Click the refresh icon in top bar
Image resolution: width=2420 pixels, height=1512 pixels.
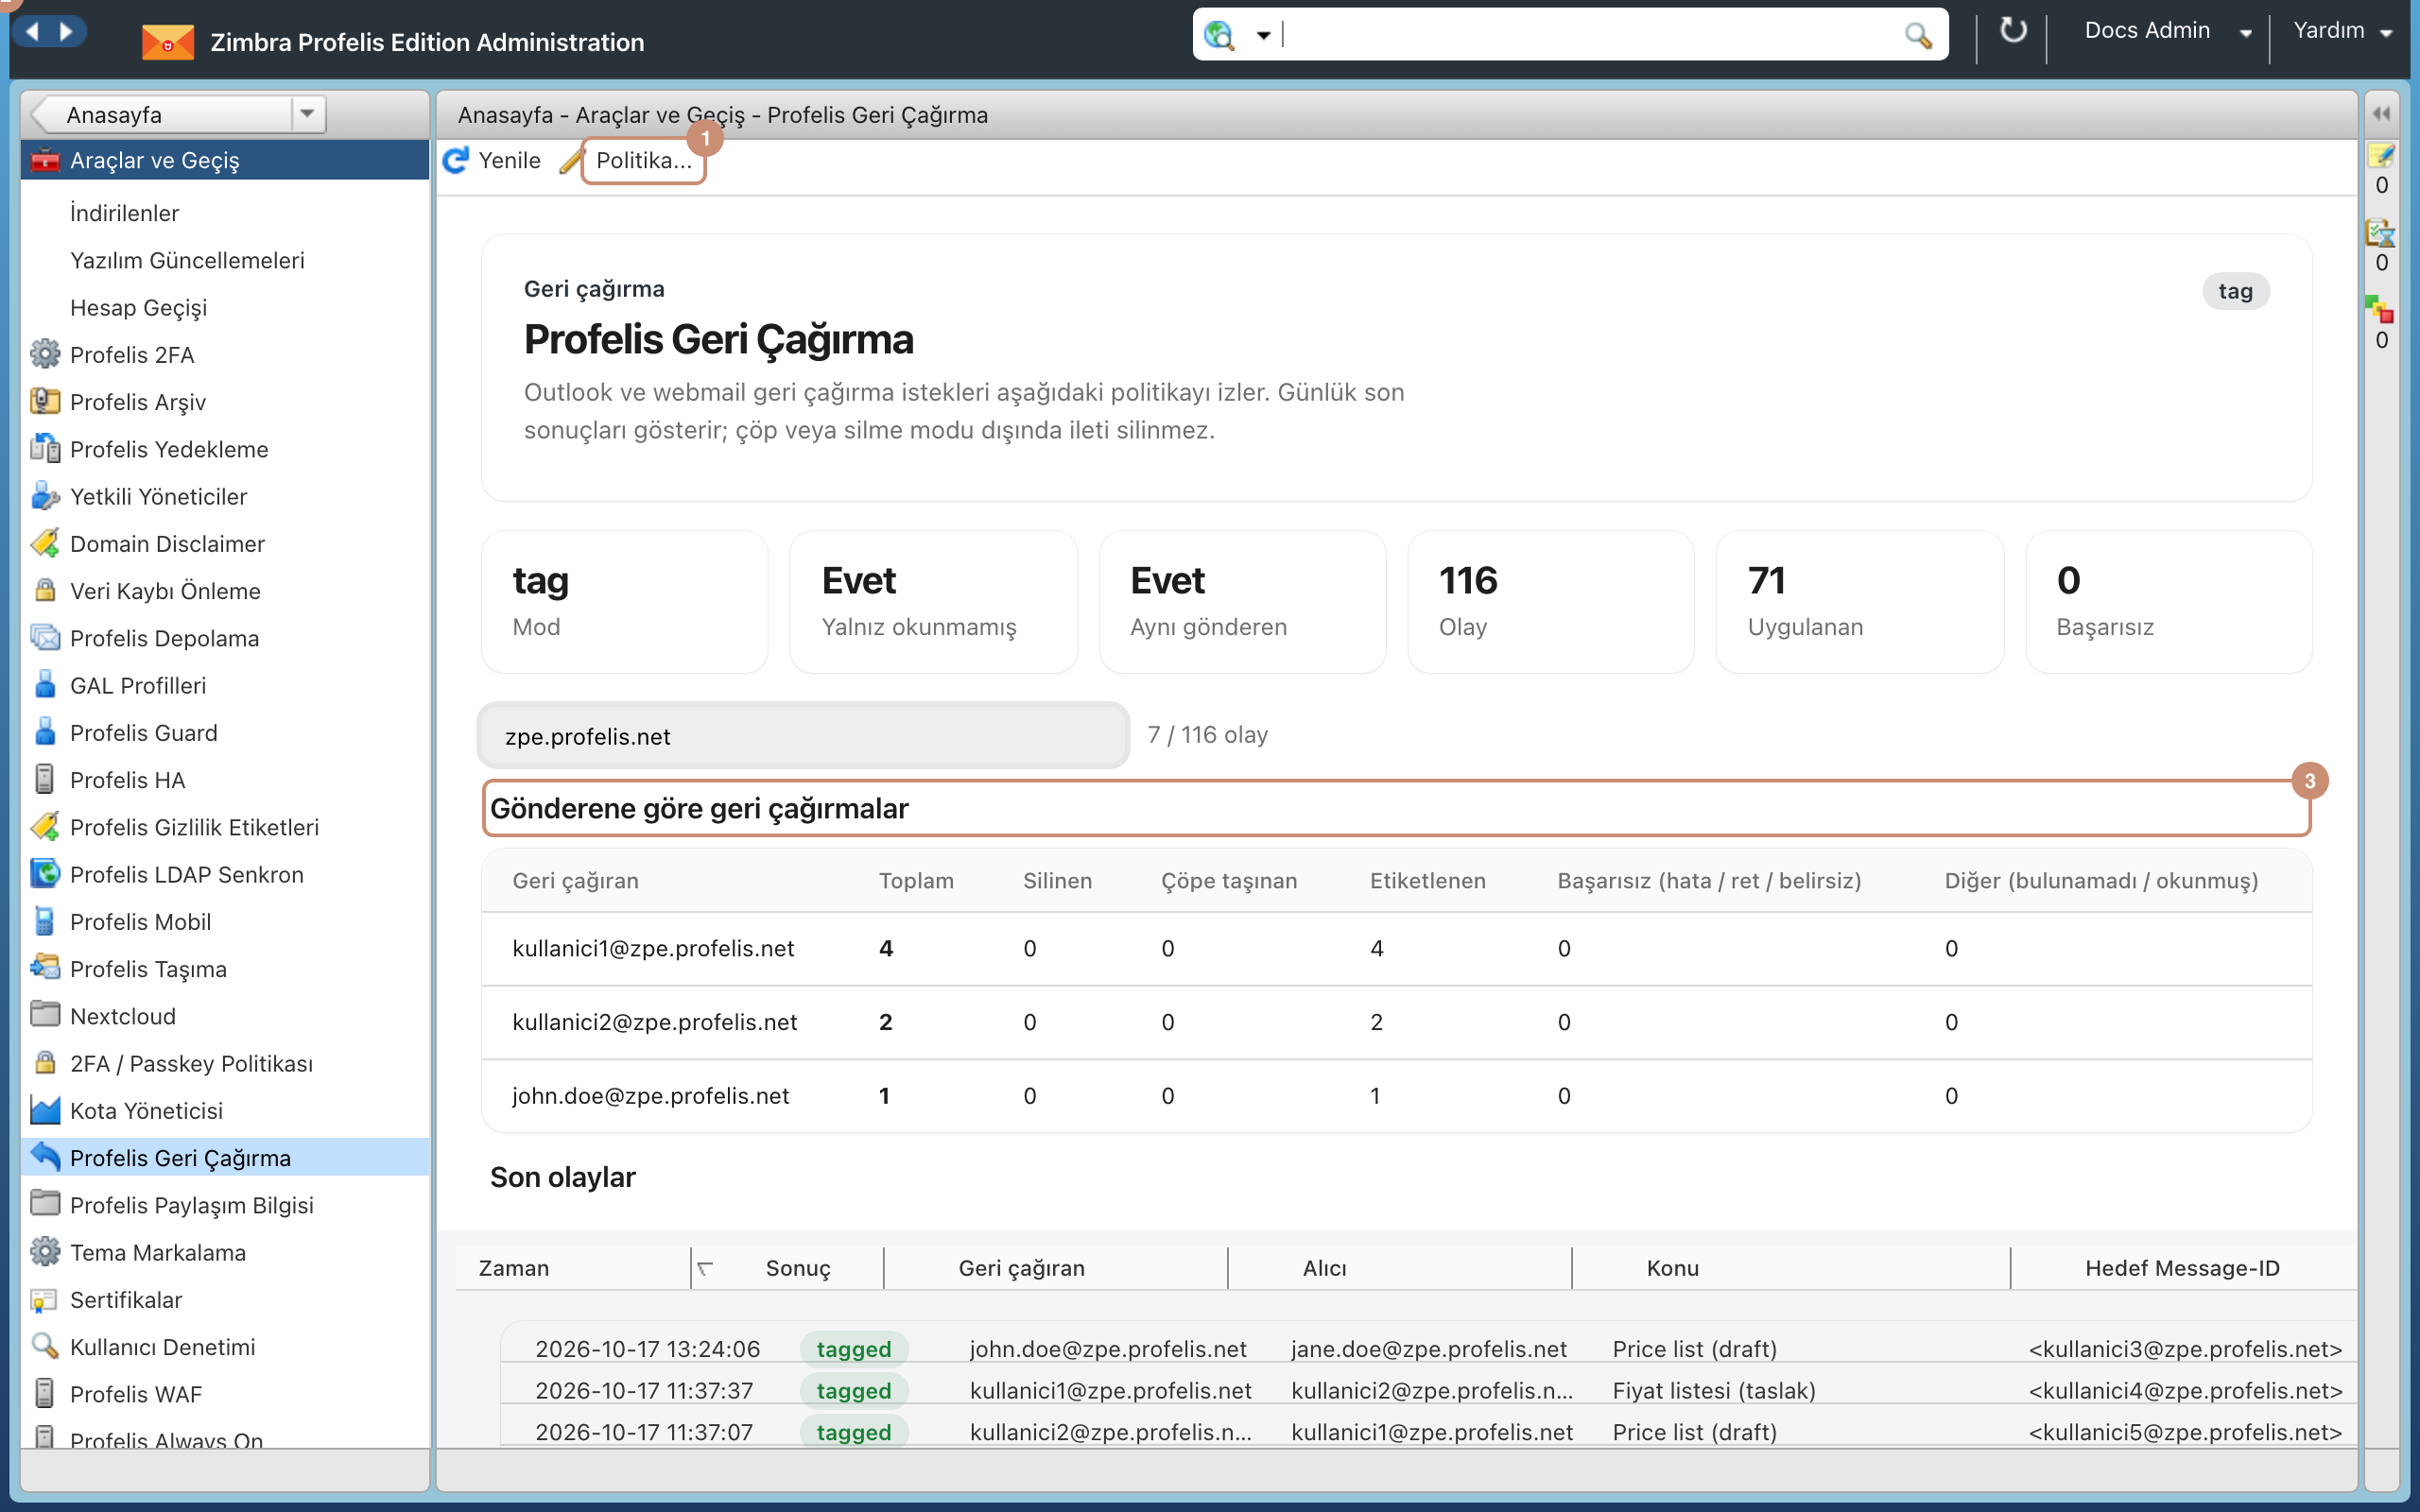(2012, 31)
